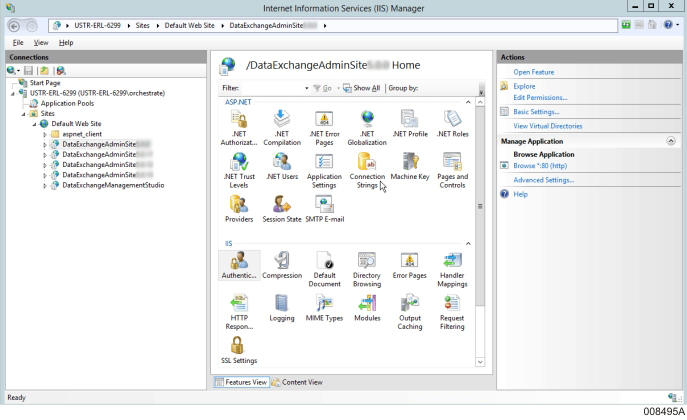Open .NET Trust Levels feature

[239, 170]
